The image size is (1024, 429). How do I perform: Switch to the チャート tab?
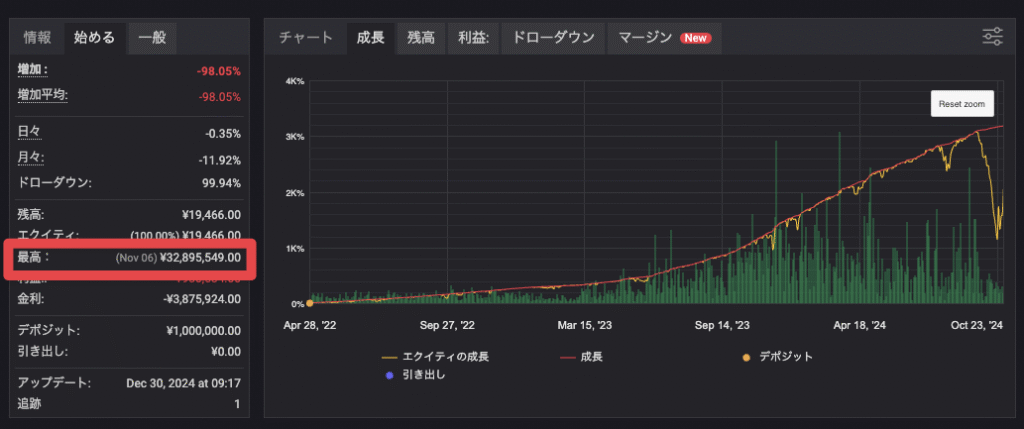[x=306, y=38]
